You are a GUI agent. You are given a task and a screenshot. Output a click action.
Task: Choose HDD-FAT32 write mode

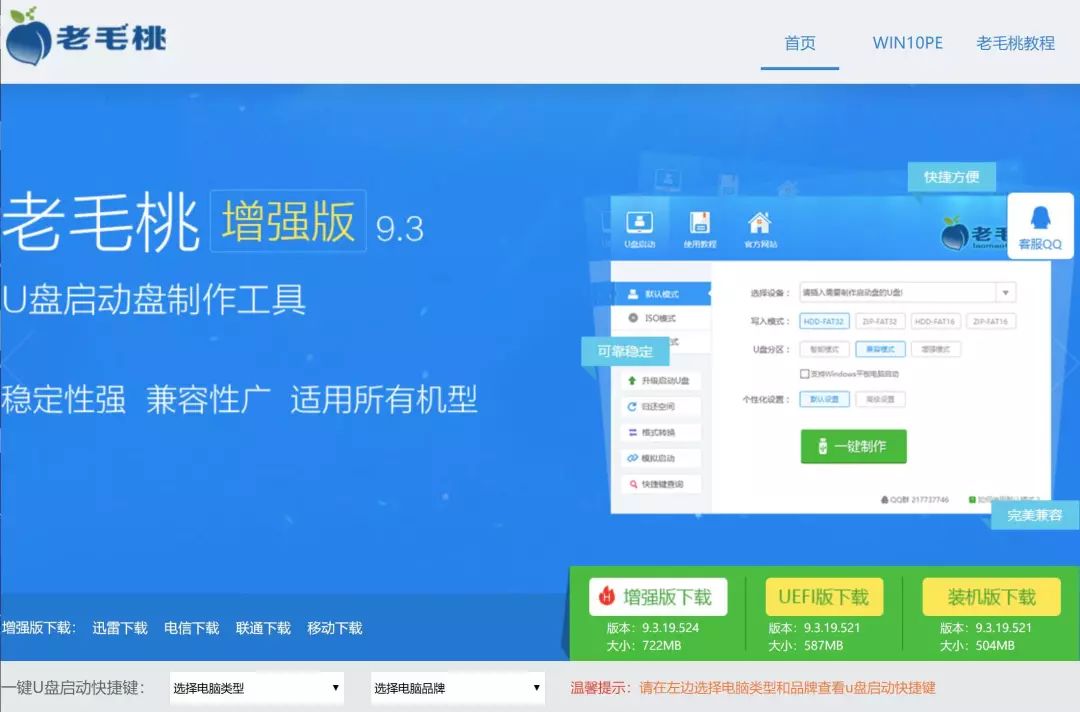click(824, 322)
